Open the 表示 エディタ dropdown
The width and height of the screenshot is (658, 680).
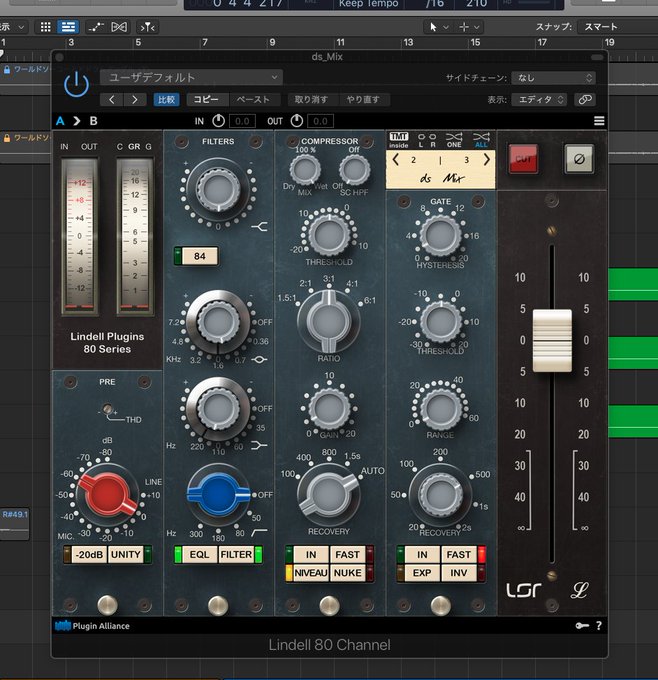click(539, 100)
